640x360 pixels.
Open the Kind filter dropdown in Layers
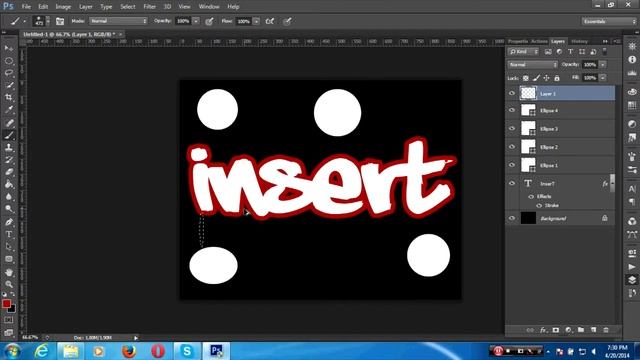[x=524, y=52]
